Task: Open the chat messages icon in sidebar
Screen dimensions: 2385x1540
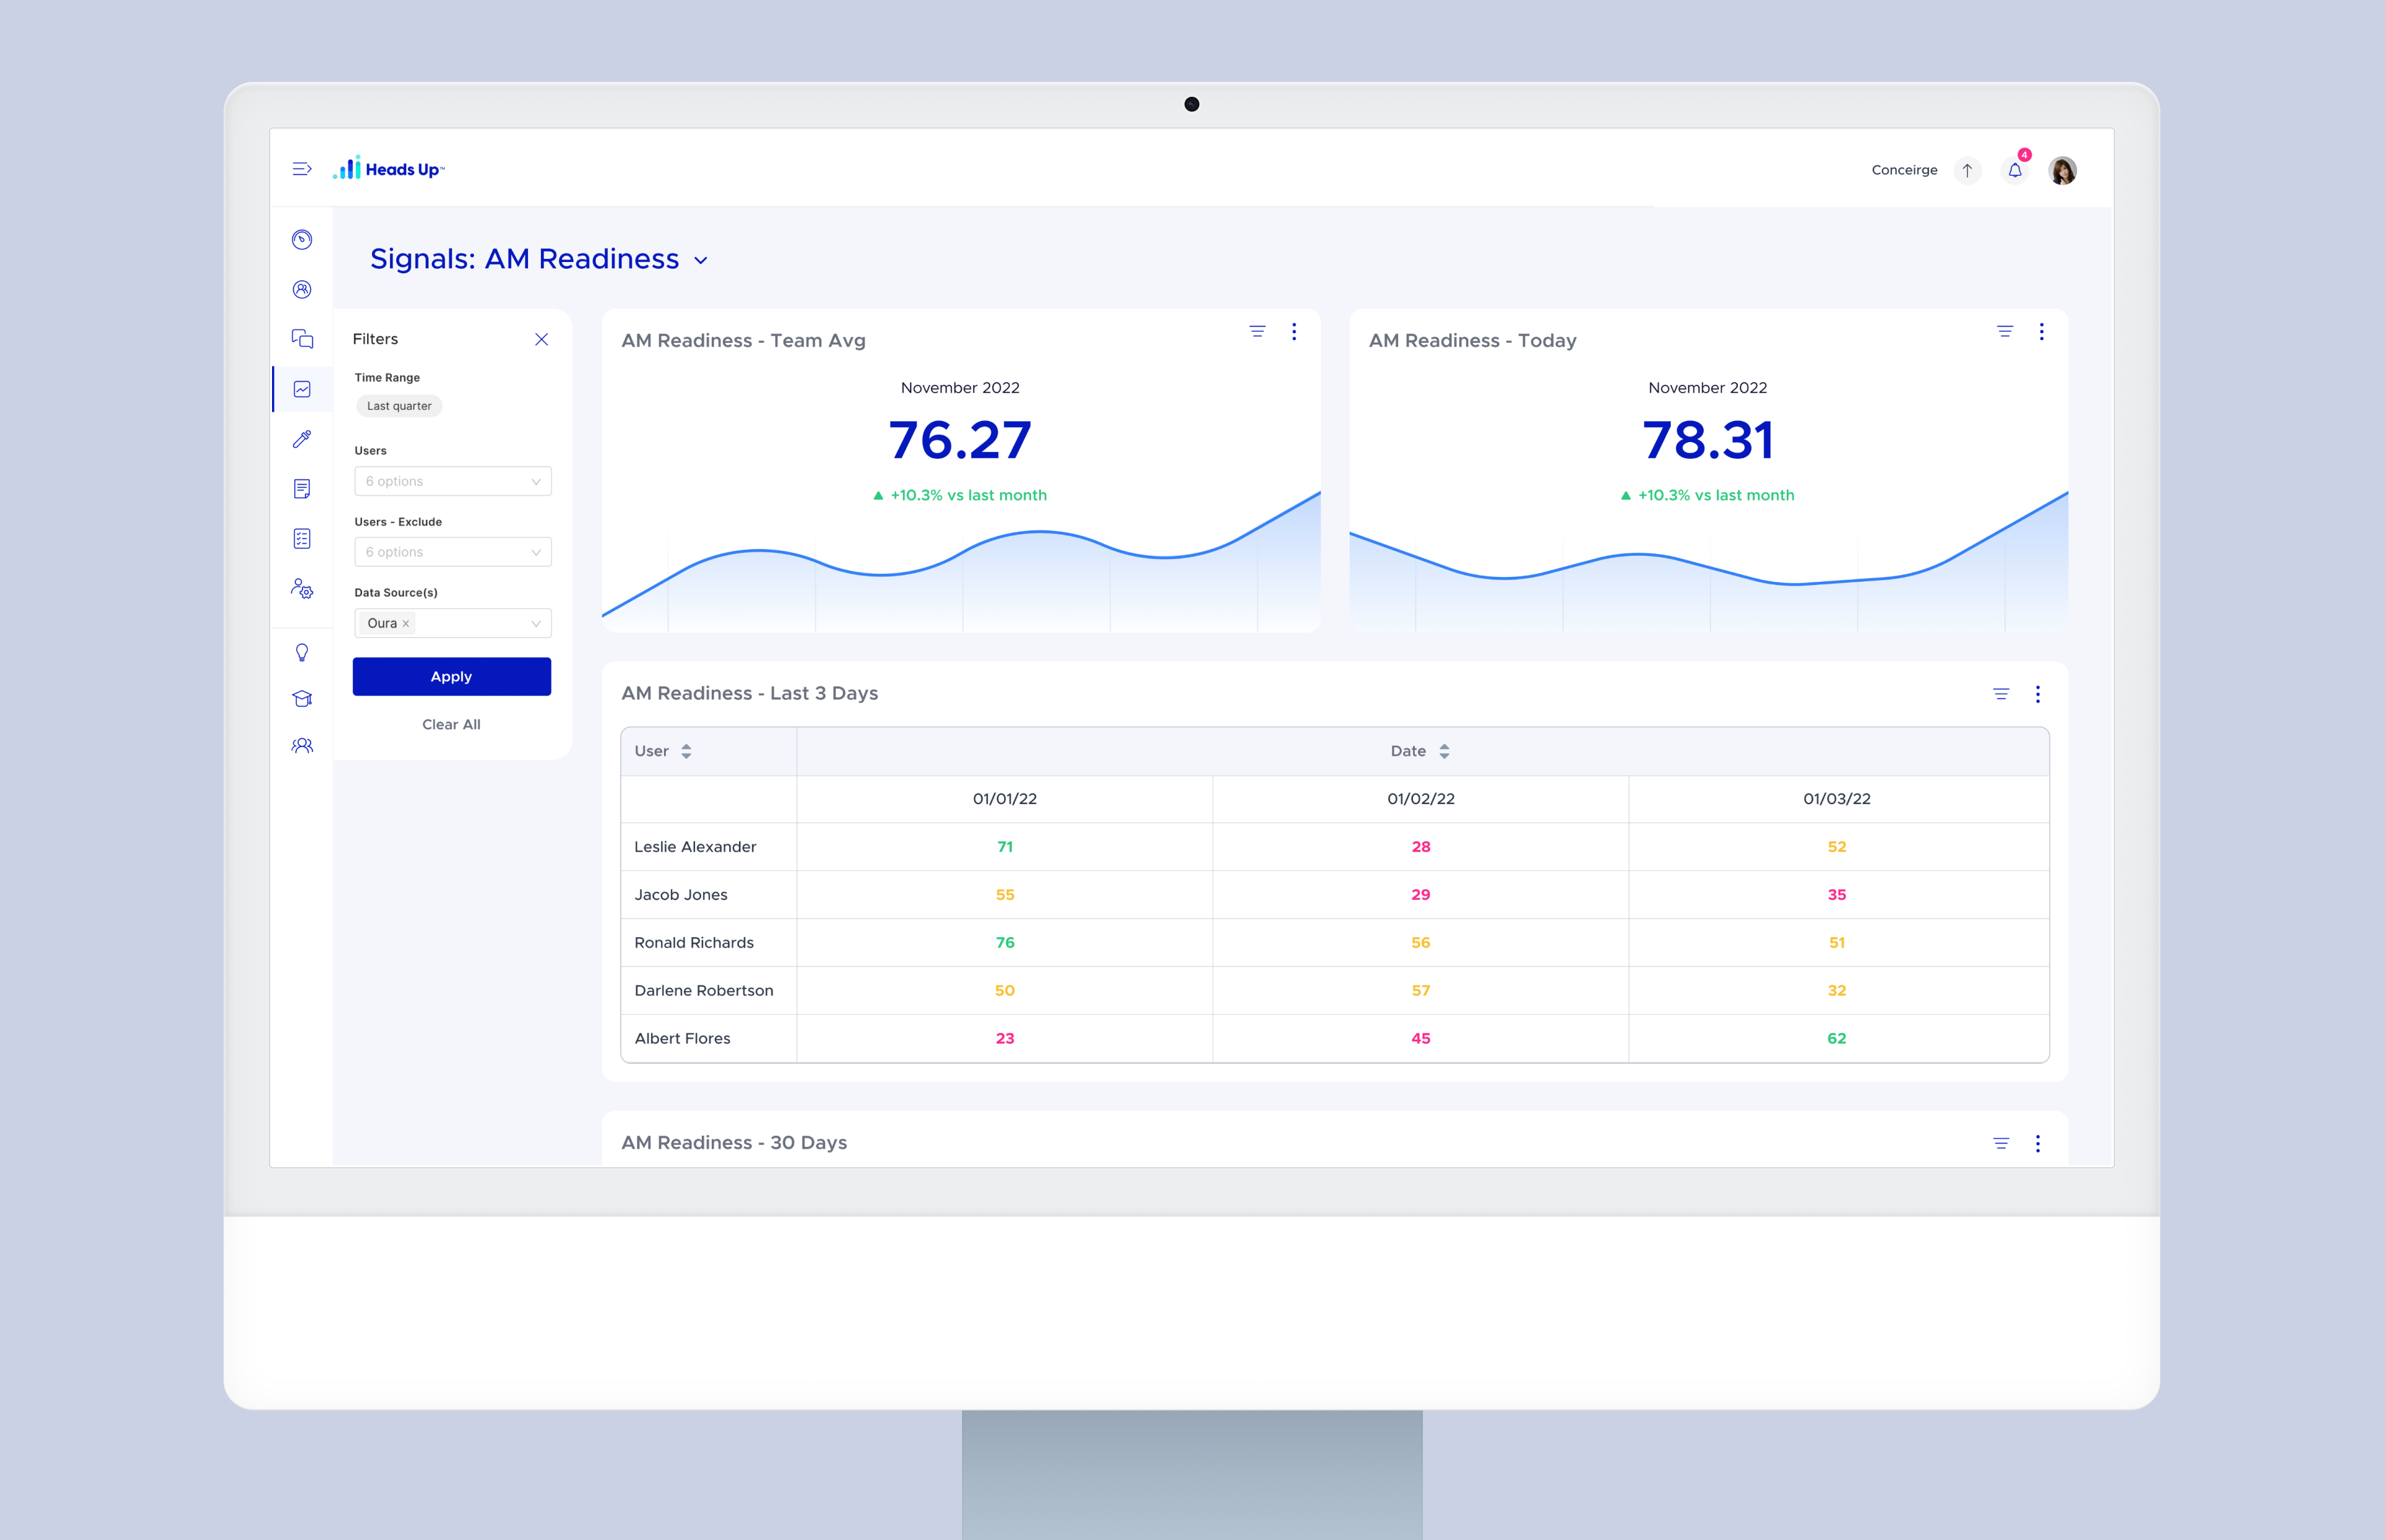Action: [302, 338]
